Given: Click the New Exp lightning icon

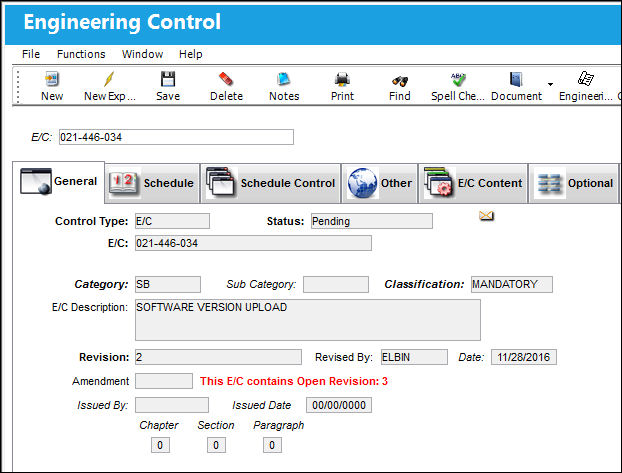Looking at the screenshot, I should pyautogui.click(x=109, y=79).
